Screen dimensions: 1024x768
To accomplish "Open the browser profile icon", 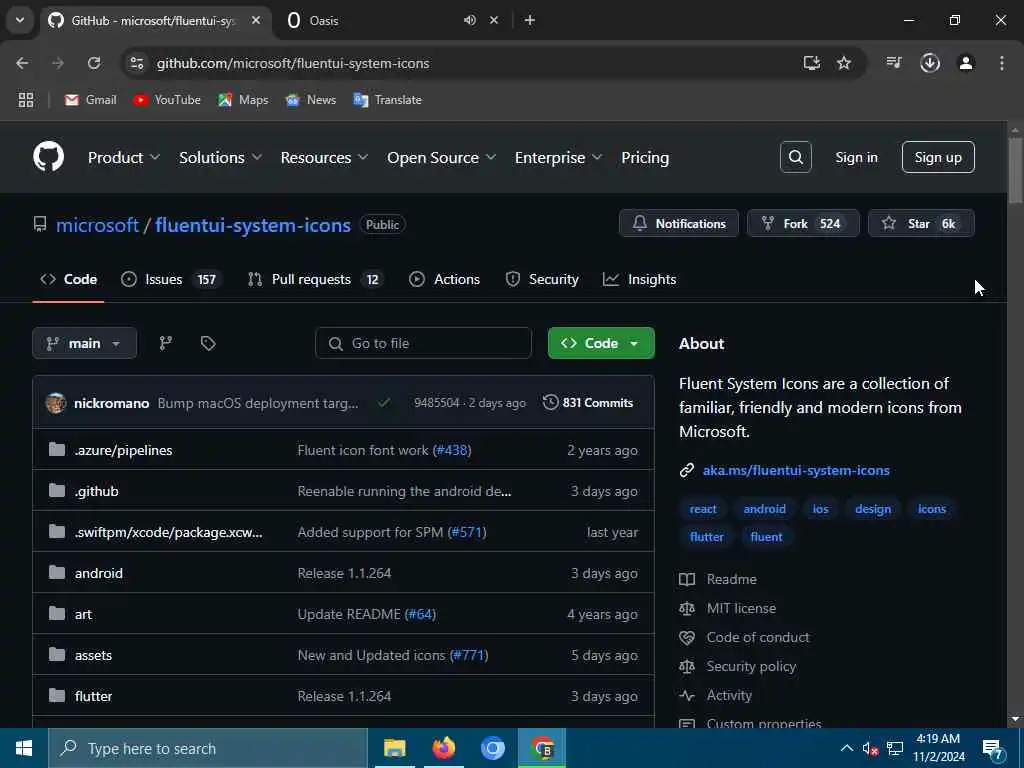I will coord(966,63).
